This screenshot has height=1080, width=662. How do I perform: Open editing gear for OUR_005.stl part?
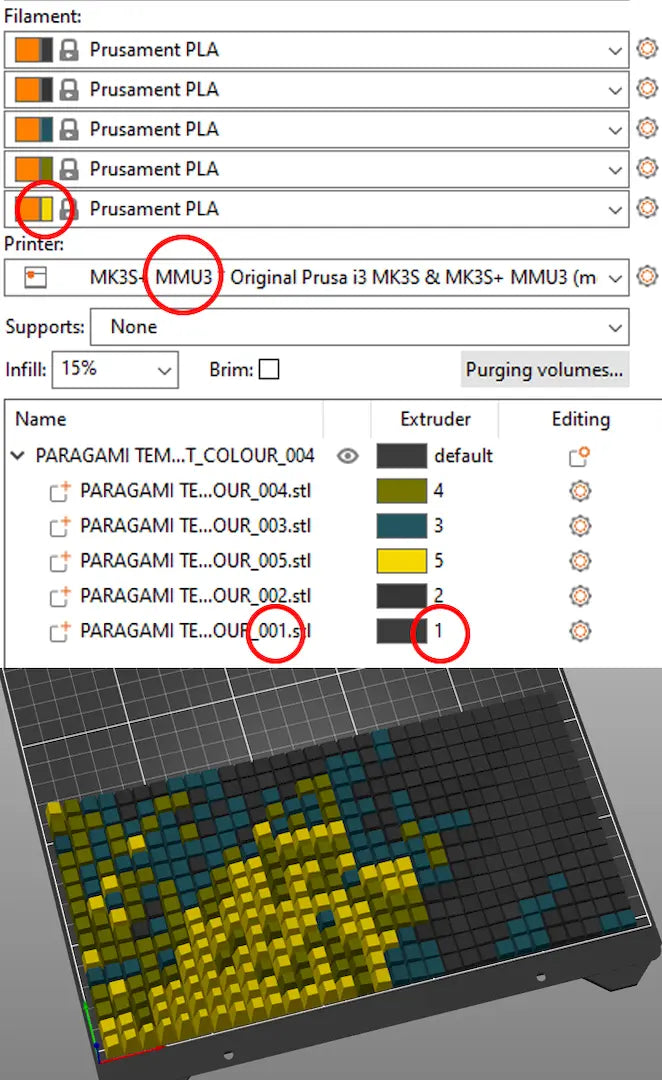tap(580, 561)
